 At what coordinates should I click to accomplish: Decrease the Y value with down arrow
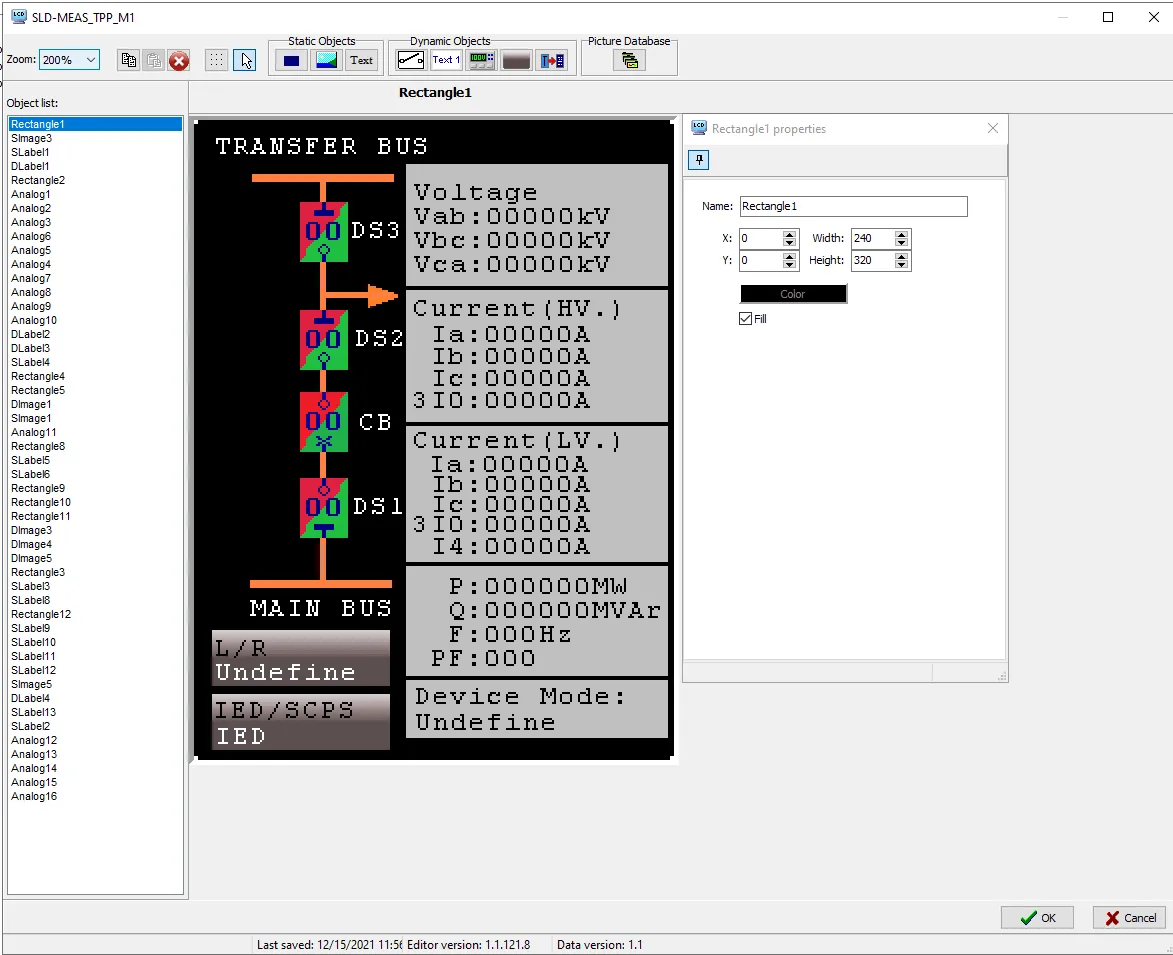pos(789,265)
